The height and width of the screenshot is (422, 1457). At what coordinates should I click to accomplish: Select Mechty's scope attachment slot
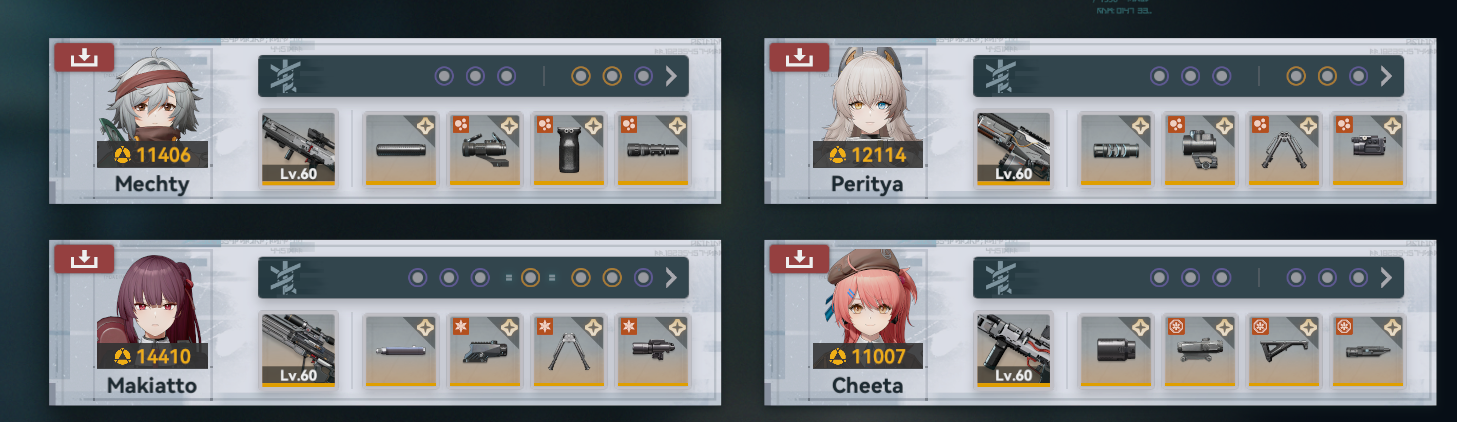coord(485,149)
